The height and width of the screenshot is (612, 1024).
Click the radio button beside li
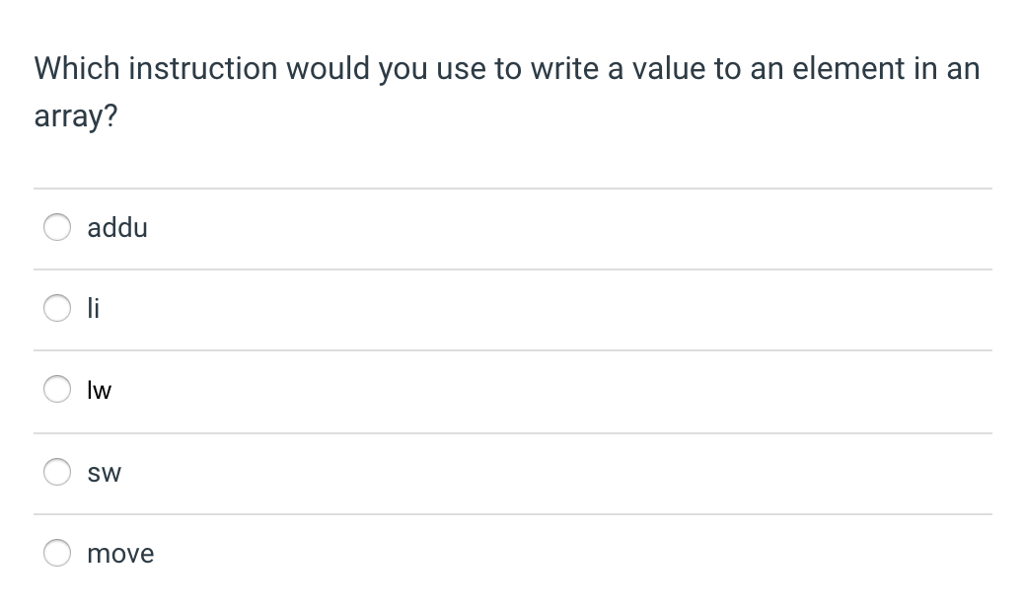(57, 308)
